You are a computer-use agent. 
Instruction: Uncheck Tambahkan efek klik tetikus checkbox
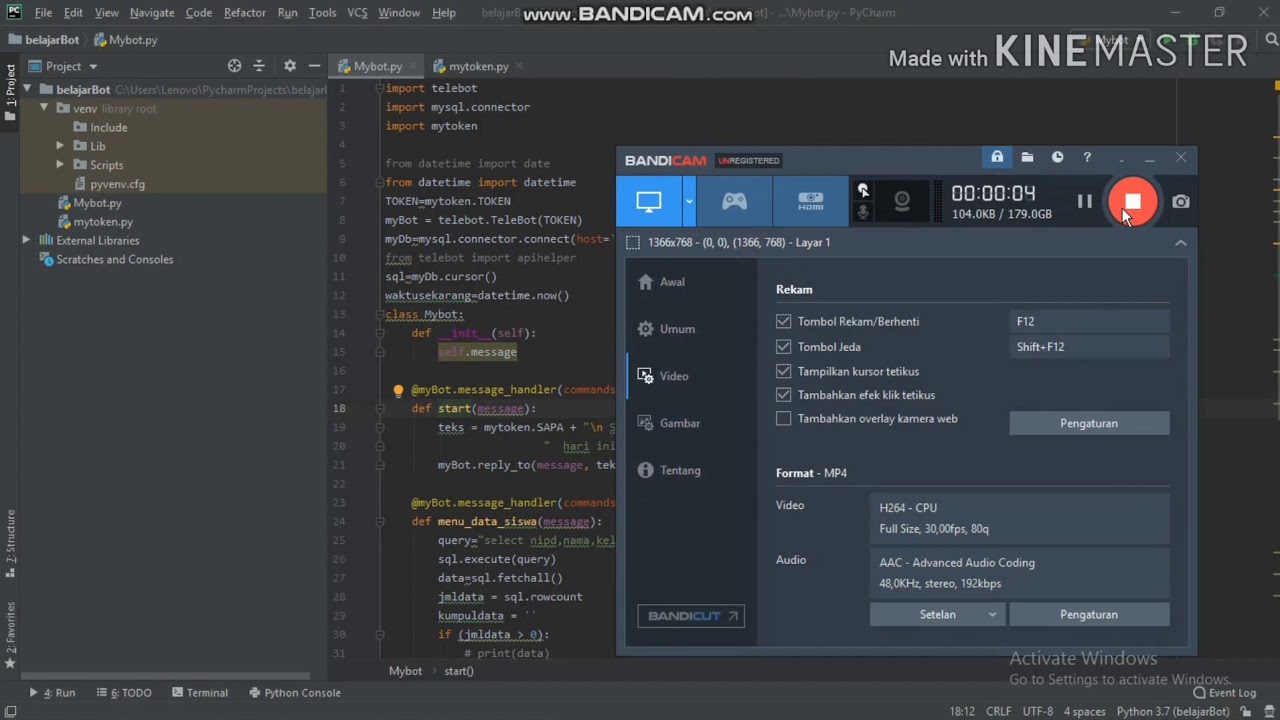[x=784, y=395]
